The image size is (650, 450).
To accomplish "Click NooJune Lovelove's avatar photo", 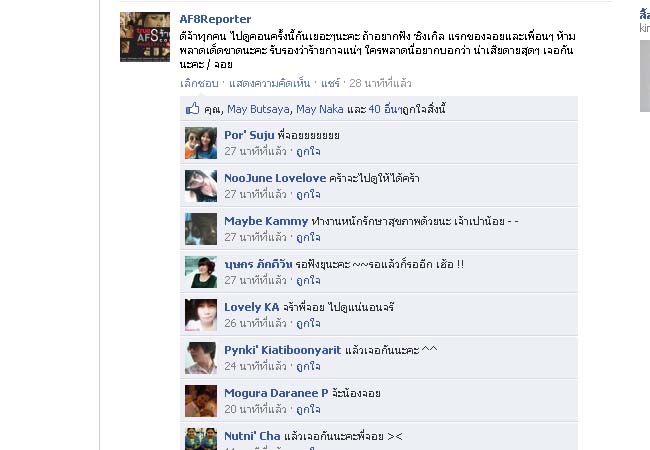I will pyautogui.click(x=201, y=186).
